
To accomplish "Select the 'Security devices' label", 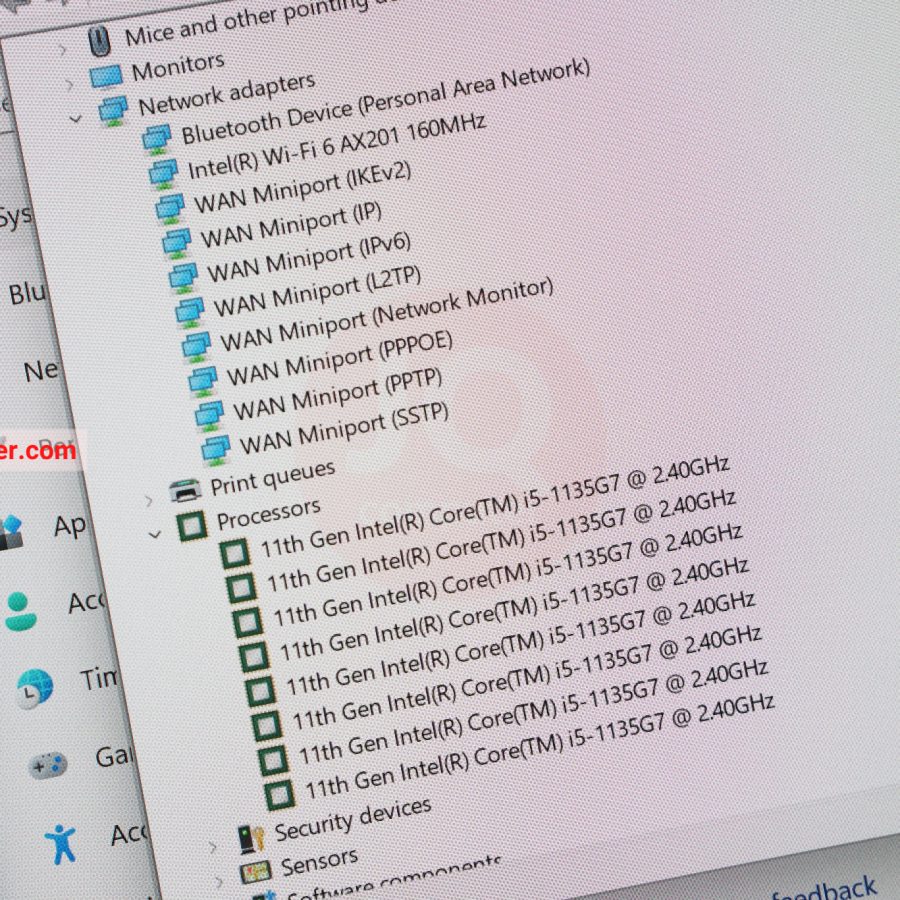I will 353,819.
